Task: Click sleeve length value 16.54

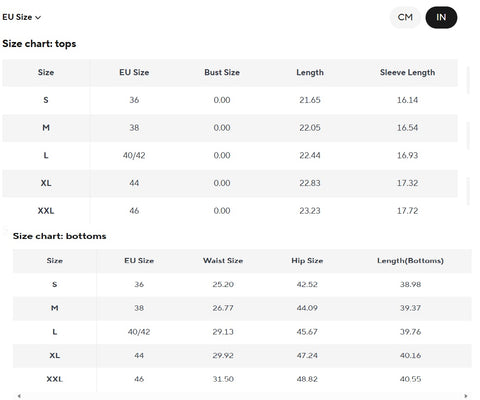Action: coord(407,128)
